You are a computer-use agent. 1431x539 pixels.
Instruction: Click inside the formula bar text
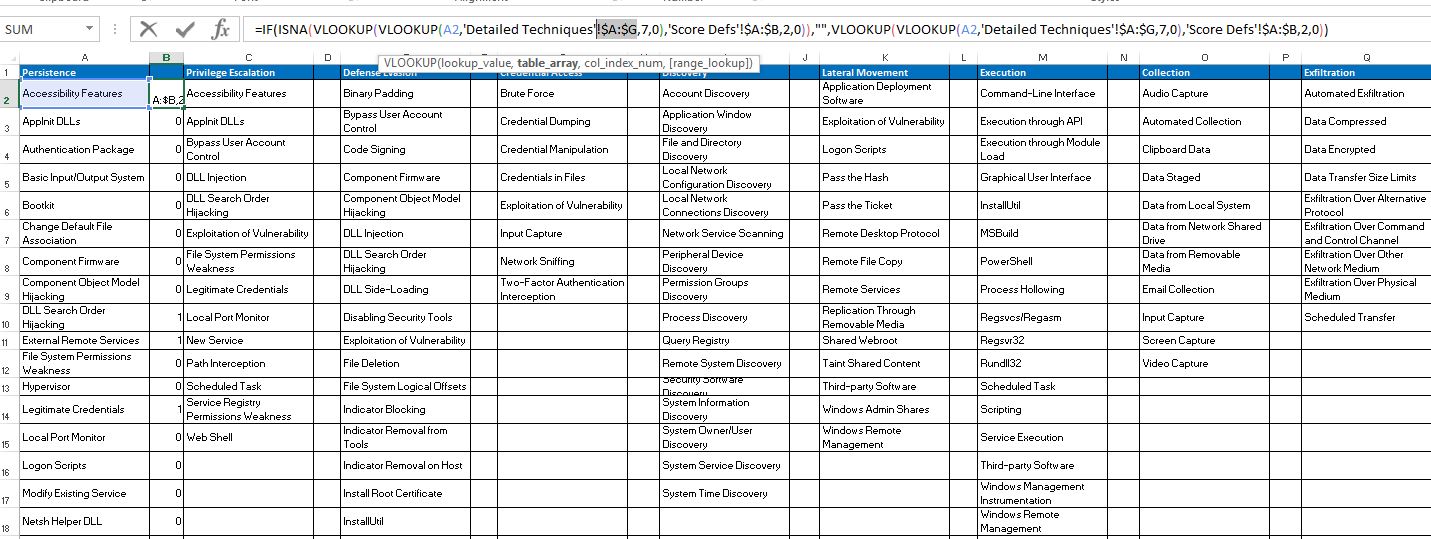coord(836,29)
